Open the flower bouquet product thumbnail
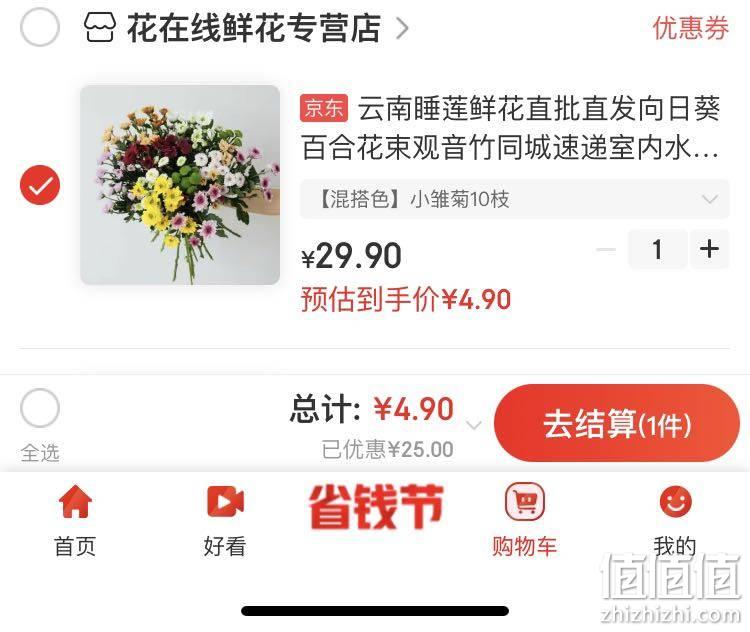Image resolution: width=750 pixels, height=632 pixels. (x=180, y=185)
